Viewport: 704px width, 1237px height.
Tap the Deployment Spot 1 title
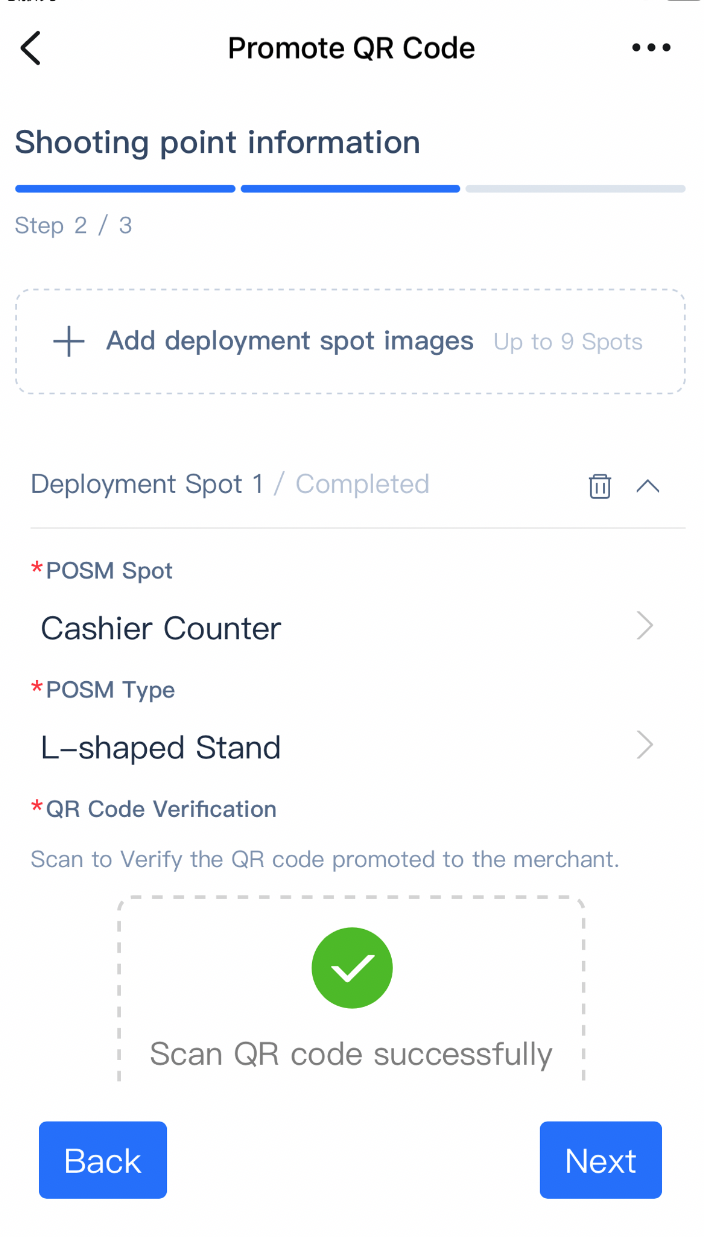(x=147, y=484)
